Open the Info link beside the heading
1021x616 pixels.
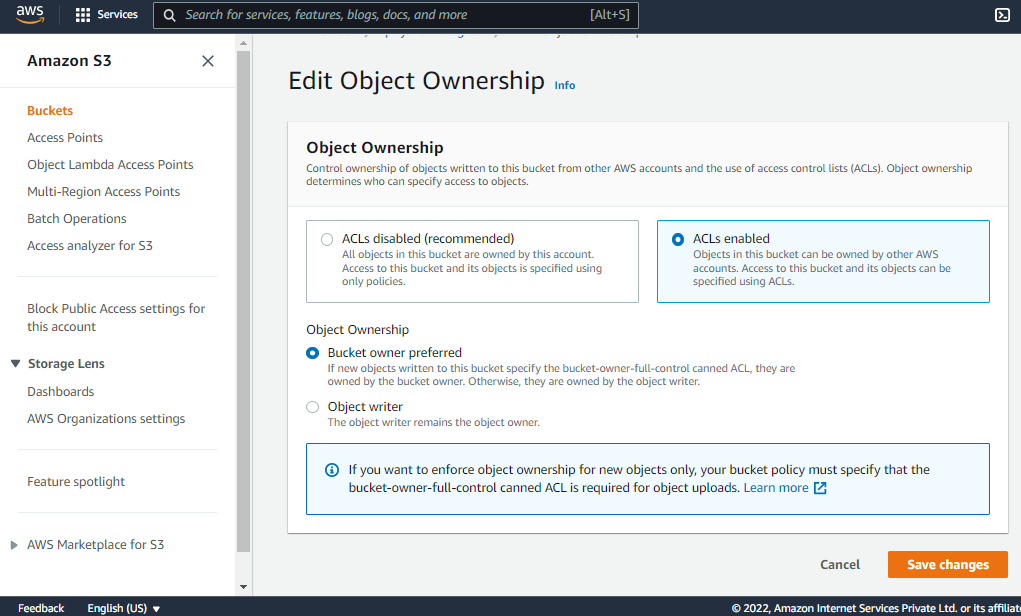point(565,85)
